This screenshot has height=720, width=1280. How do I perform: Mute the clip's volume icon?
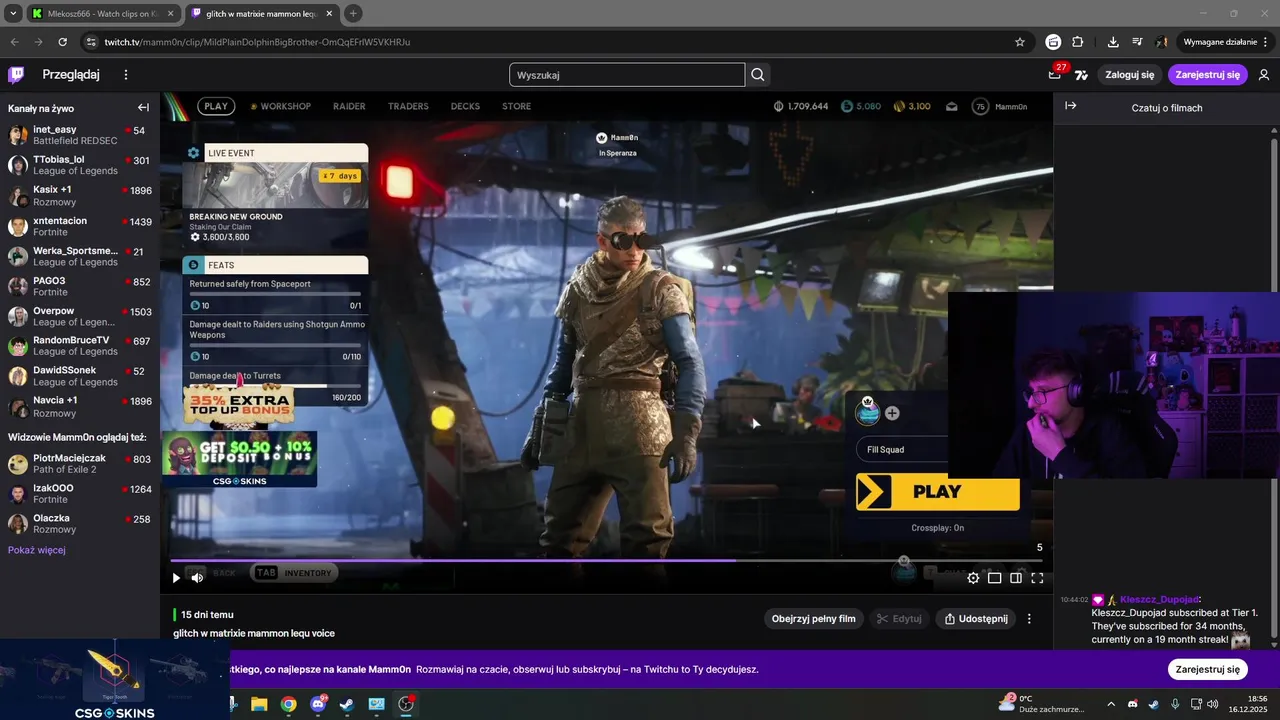(197, 577)
